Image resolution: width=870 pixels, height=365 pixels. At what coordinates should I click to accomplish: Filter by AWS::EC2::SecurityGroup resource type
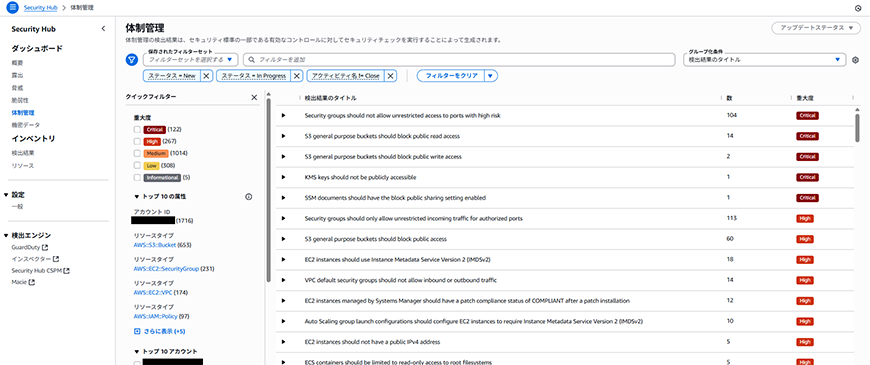[166, 269]
